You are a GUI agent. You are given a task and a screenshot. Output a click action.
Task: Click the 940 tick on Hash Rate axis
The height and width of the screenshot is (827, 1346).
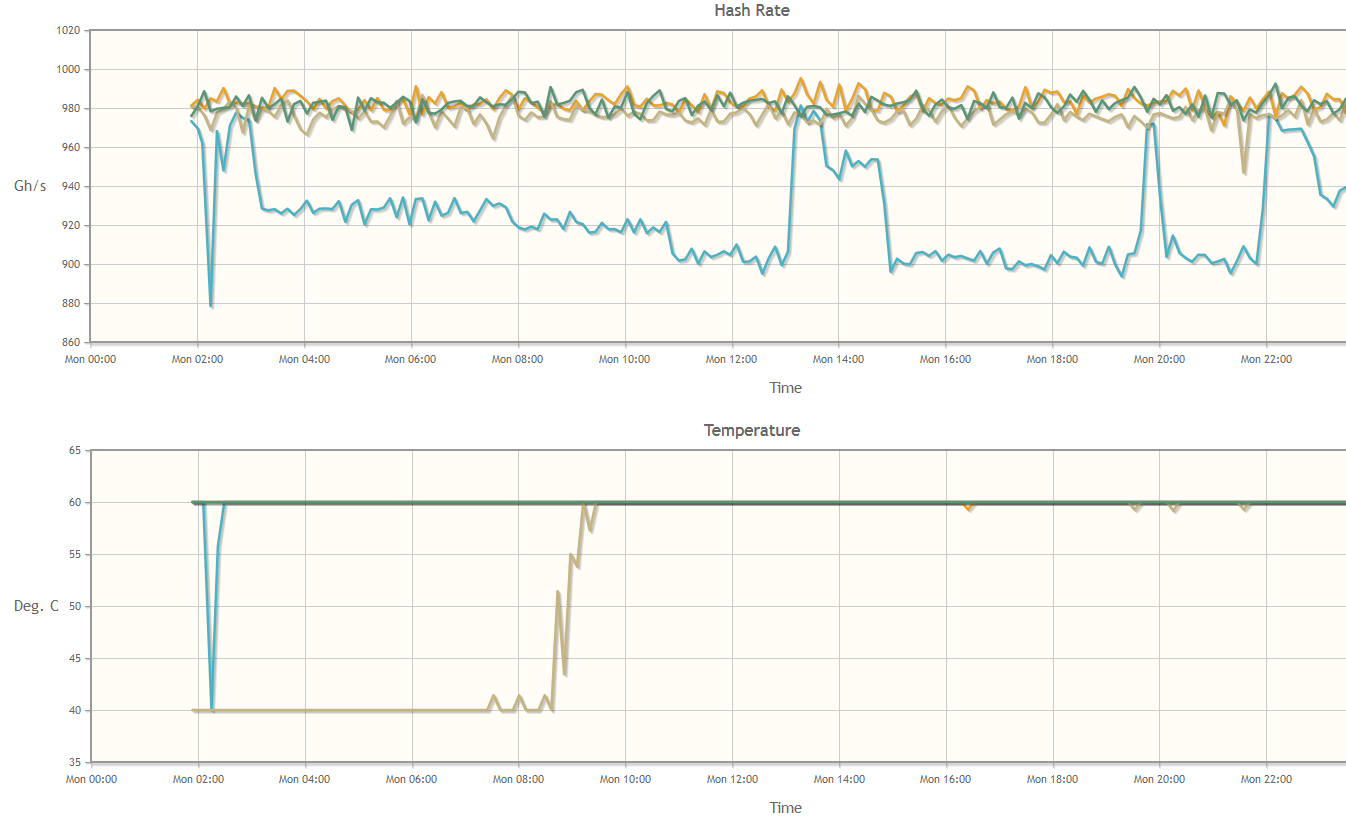(x=71, y=186)
